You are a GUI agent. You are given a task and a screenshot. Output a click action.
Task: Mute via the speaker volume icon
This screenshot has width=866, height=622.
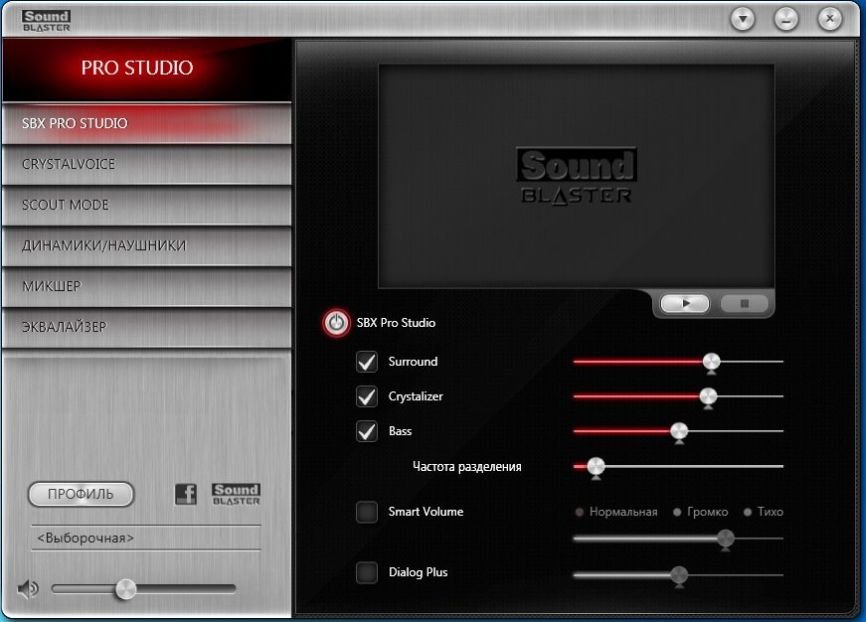[x=28, y=589]
